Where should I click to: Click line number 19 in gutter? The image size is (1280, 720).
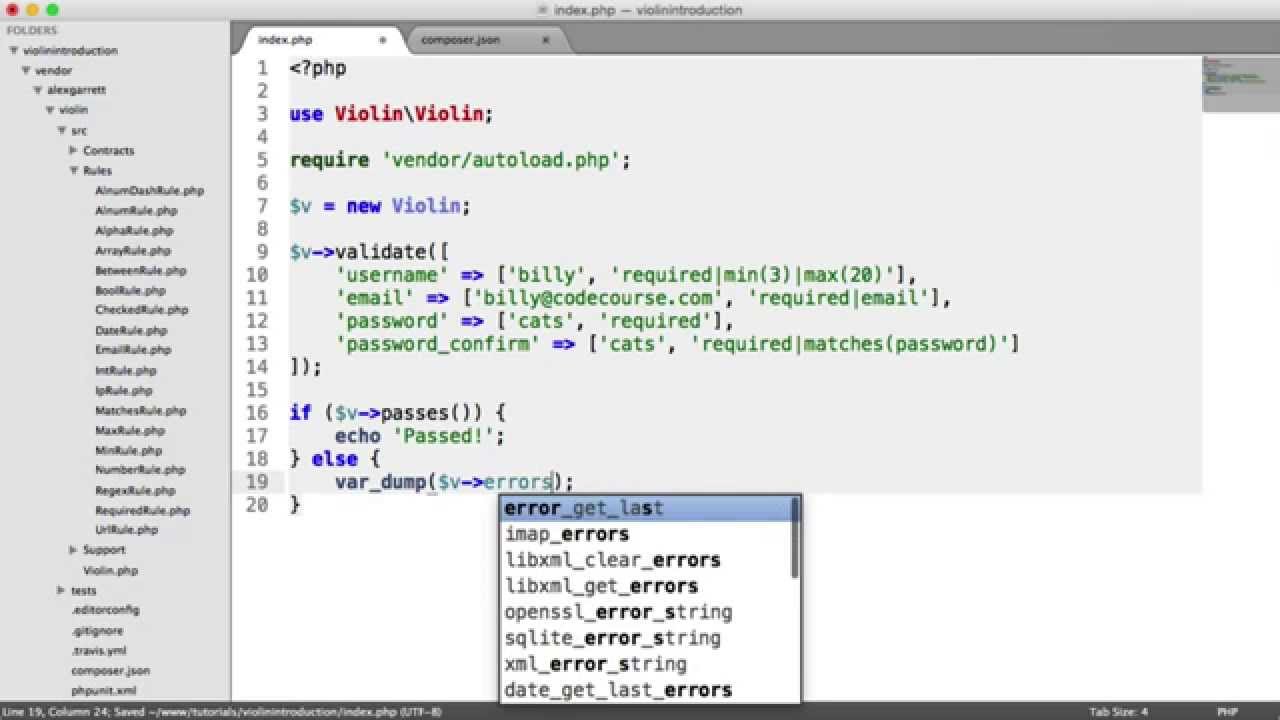click(x=257, y=482)
